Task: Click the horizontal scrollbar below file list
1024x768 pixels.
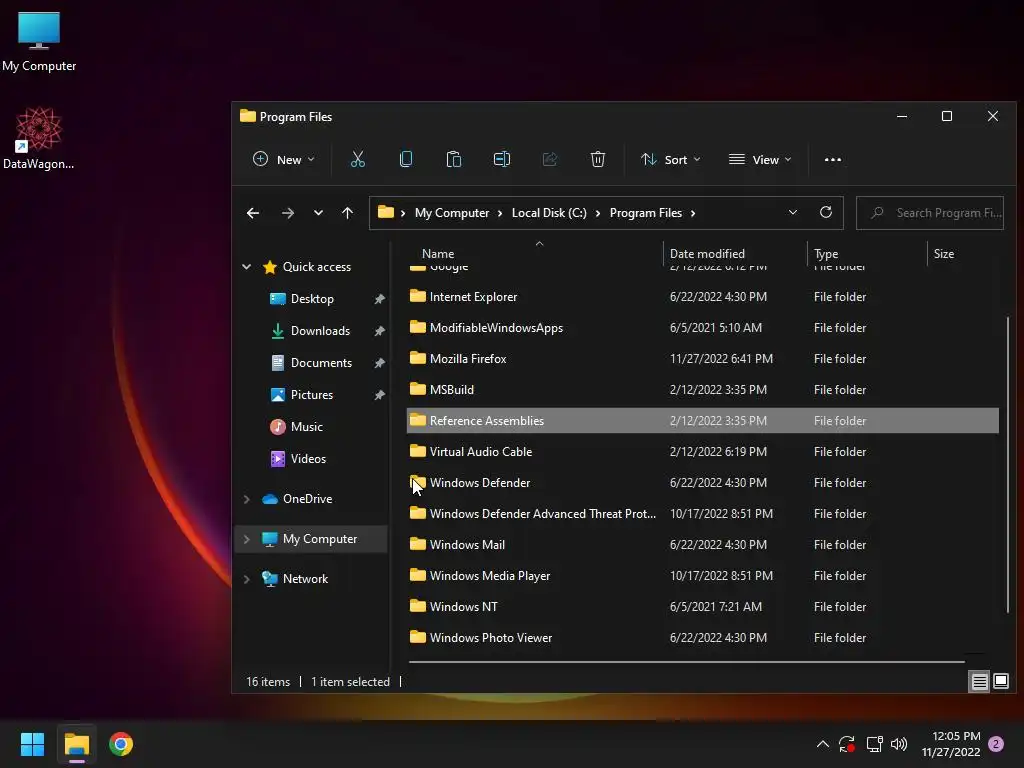Action: 686,662
